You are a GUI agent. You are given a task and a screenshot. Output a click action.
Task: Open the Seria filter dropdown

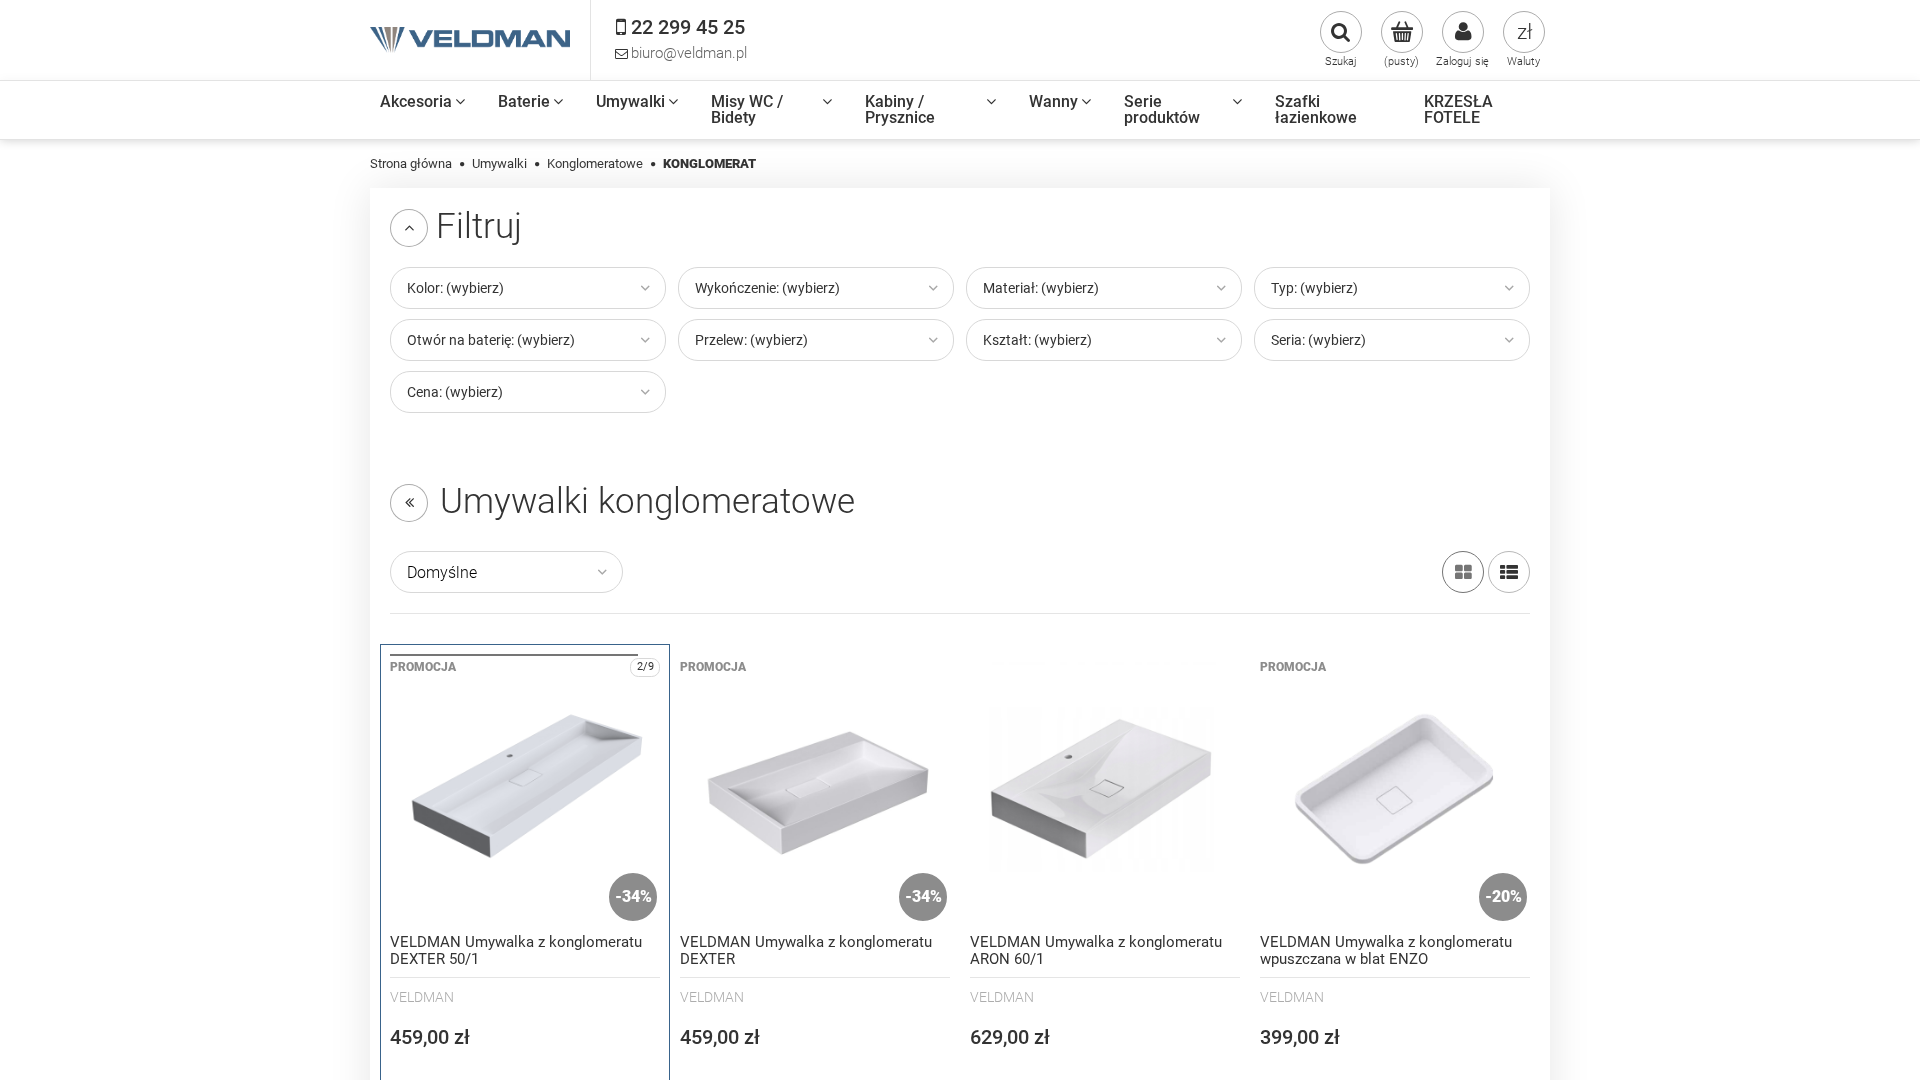1392,340
